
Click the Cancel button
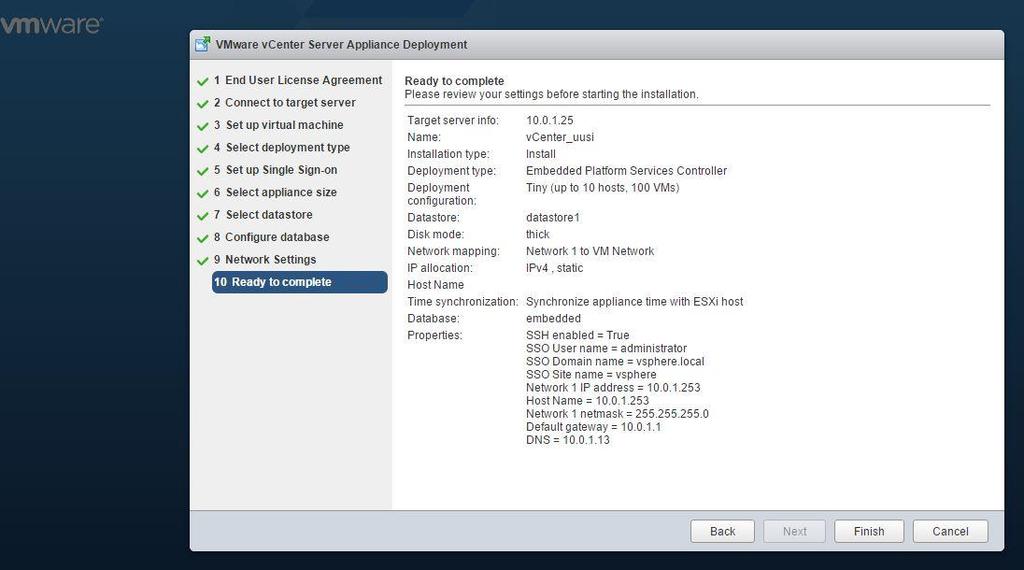(x=950, y=531)
